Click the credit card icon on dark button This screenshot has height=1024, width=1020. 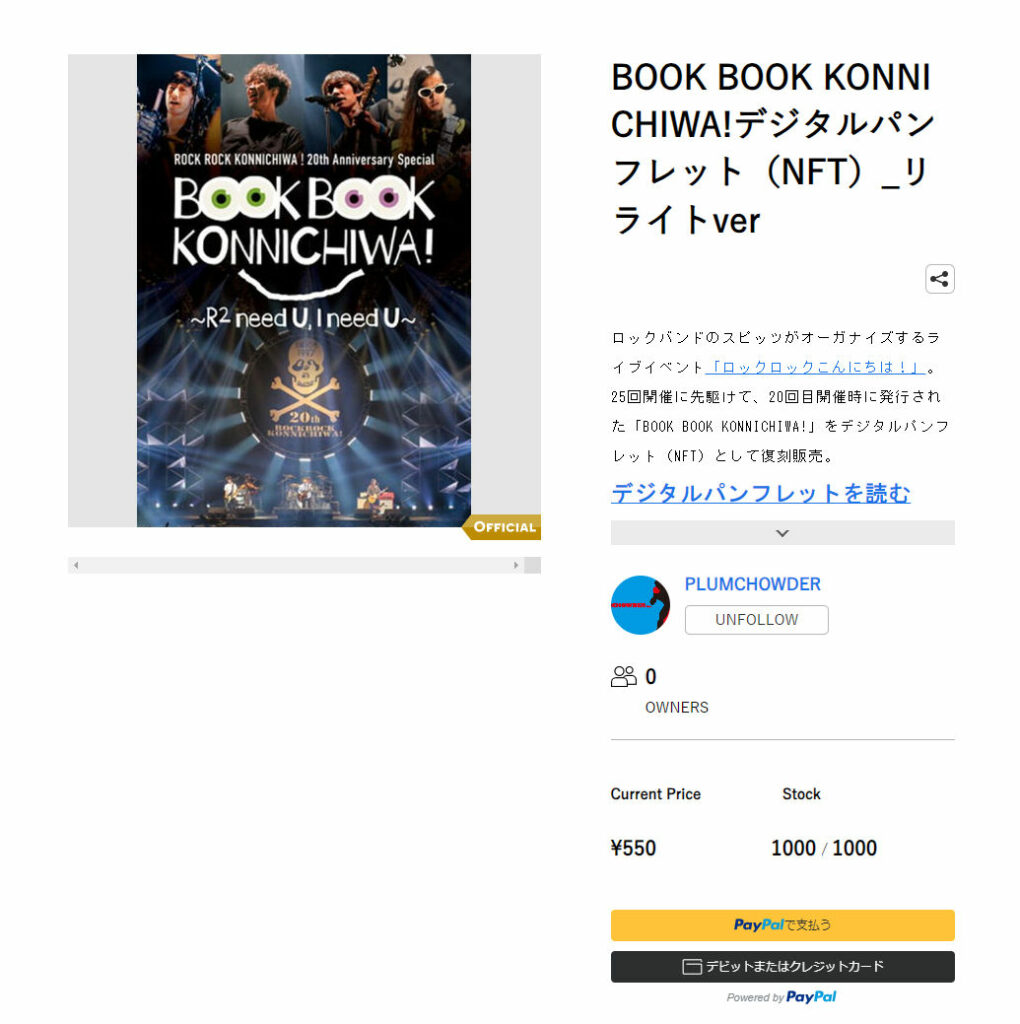692,967
